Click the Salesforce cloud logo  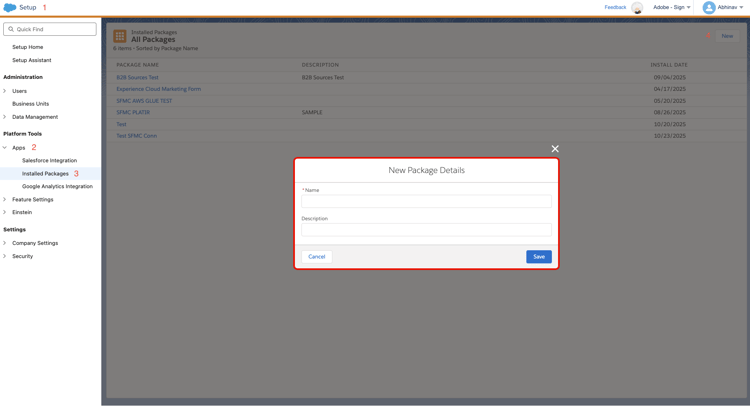[10, 8]
